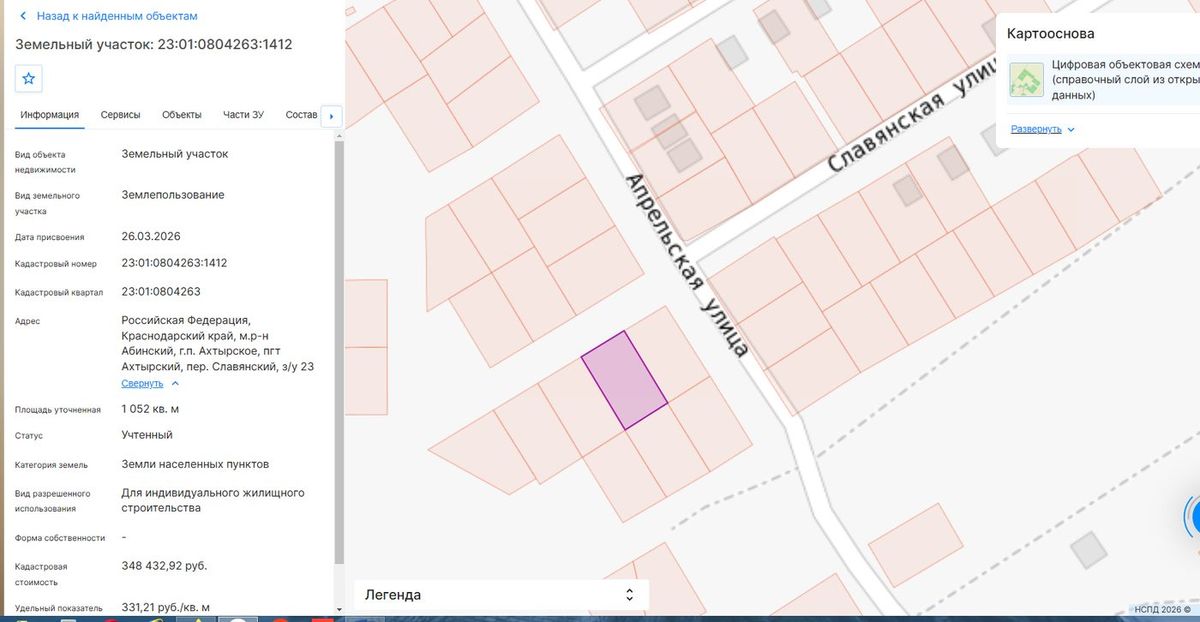Viewport: 1200px width, 622px height.
Task: Select the Информация tab
Action: point(50,115)
